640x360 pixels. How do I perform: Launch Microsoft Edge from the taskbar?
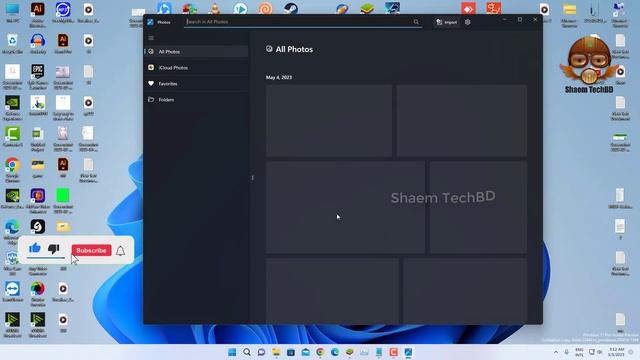pyautogui.click(x=335, y=352)
